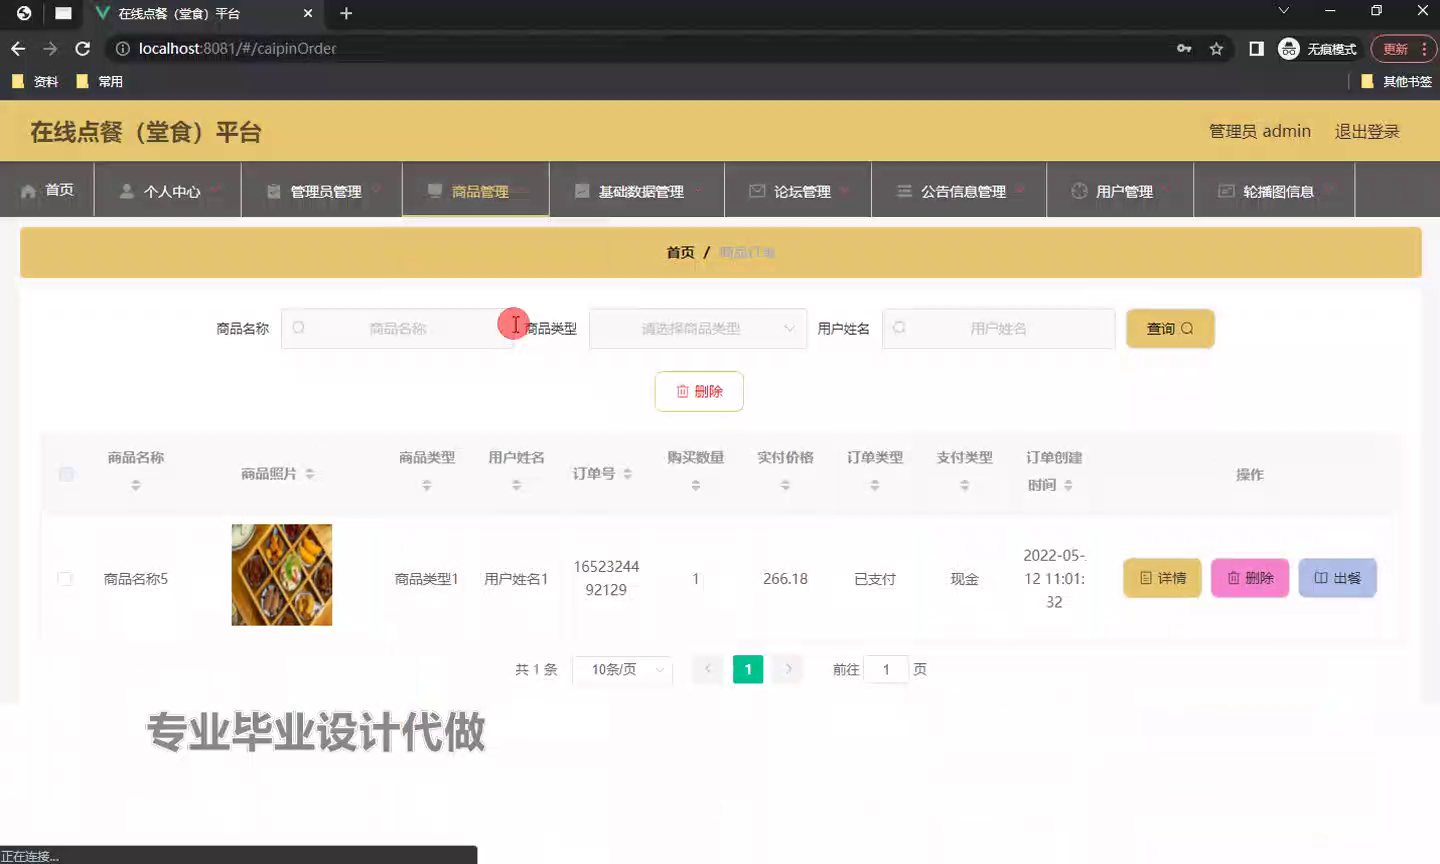The image size is (1440, 864).
Task: Open the 10条/页 page size dropdown
Action: 622,669
